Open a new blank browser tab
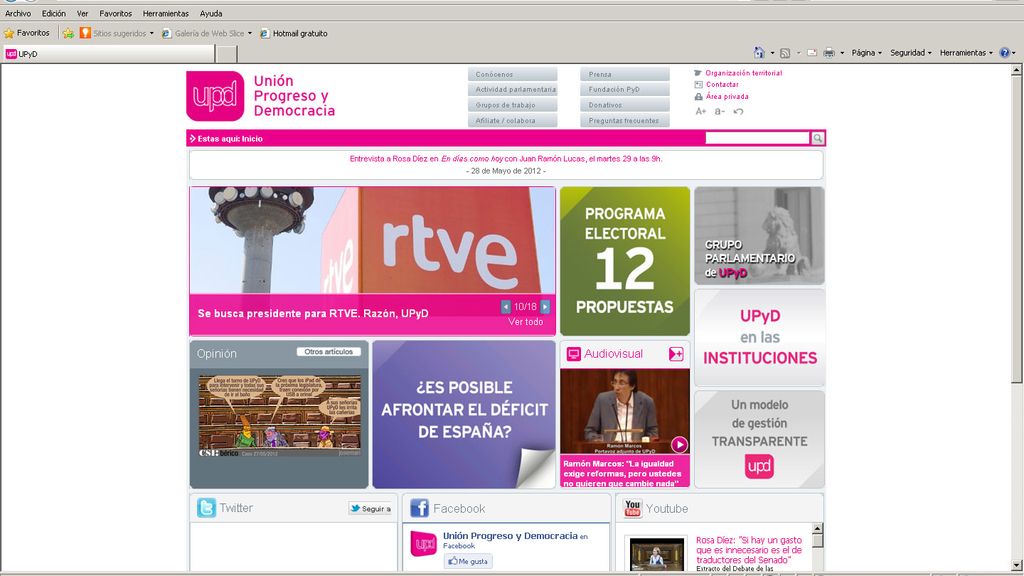1024x576 pixels. (x=227, y=54)
